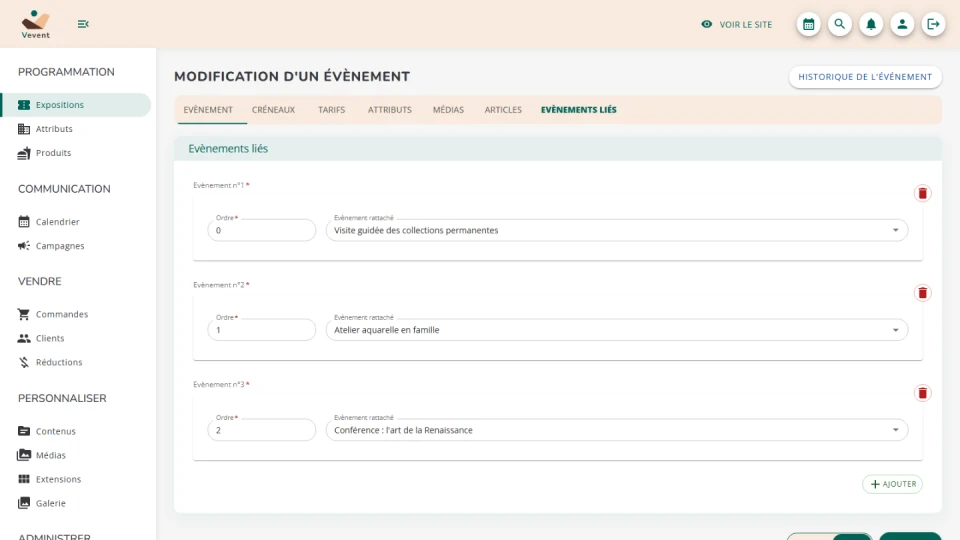This screenshot has width=960, height=540.
Task: Click the Ajouter button
Action: pos(893,484)
